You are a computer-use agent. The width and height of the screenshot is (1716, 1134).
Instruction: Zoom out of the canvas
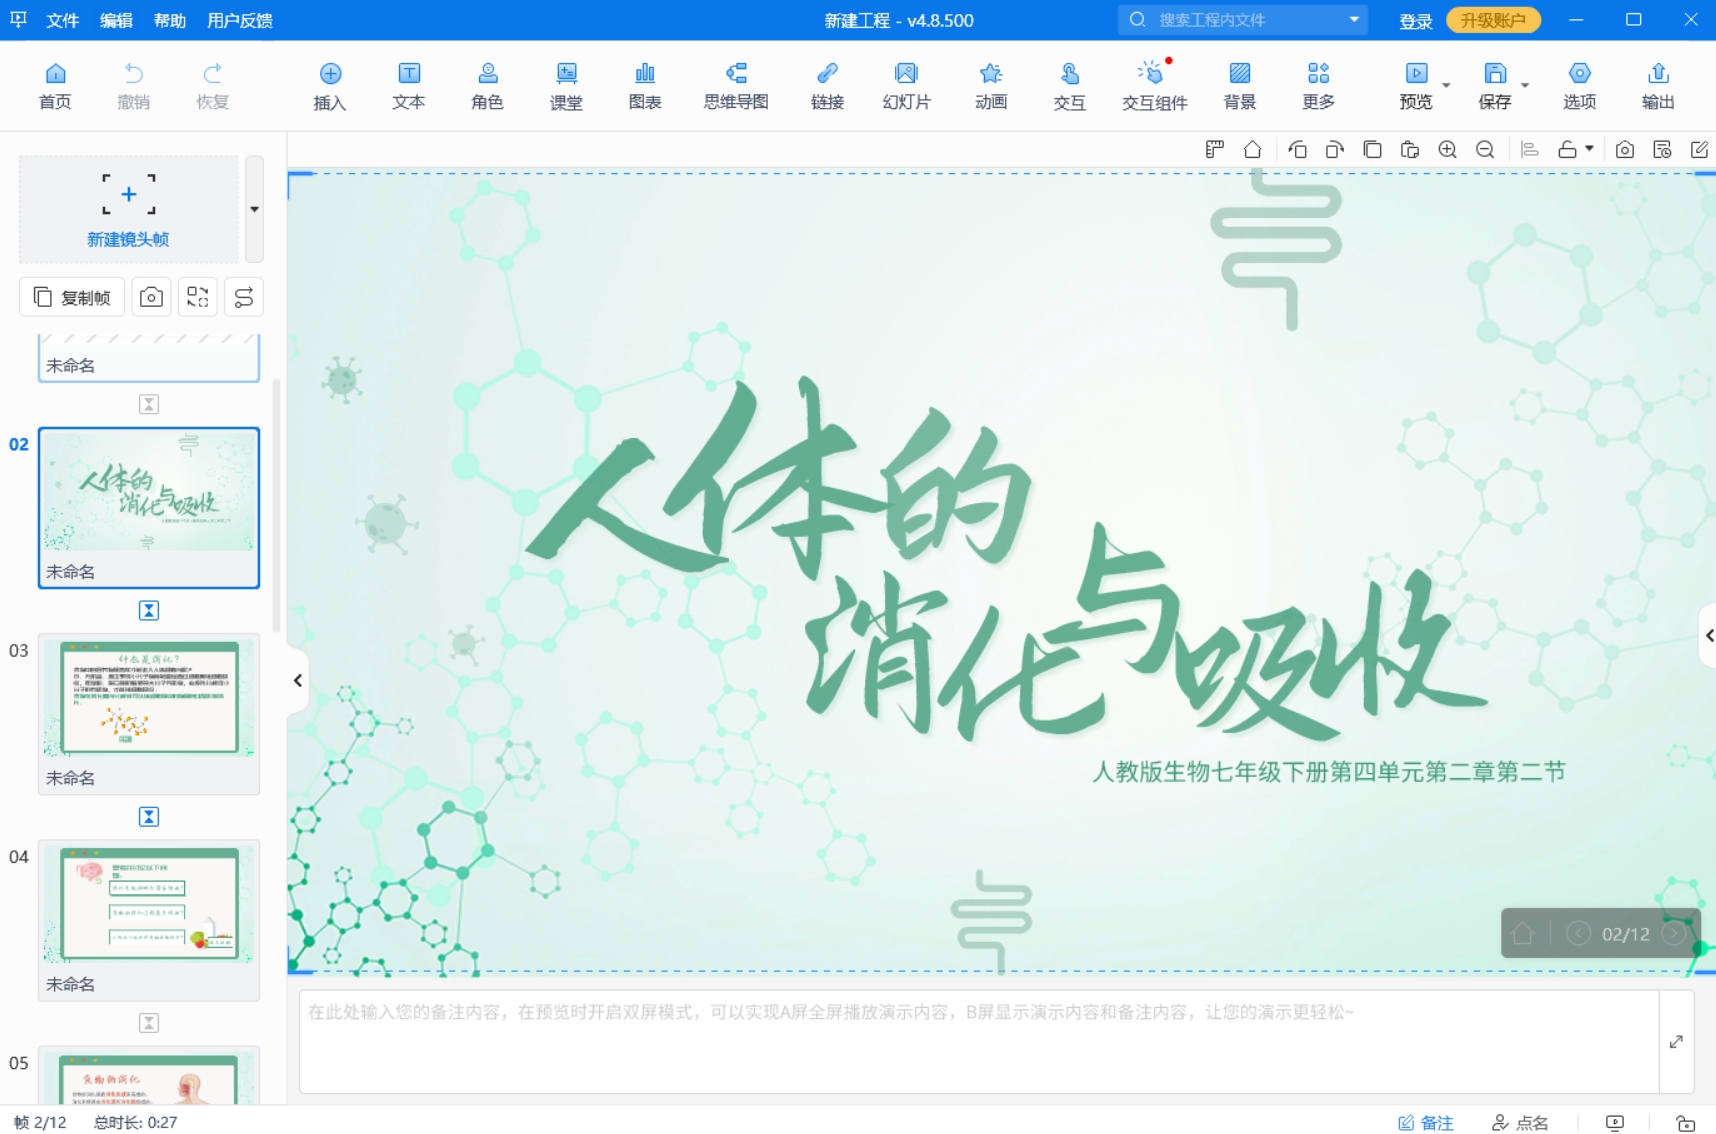1485,150
